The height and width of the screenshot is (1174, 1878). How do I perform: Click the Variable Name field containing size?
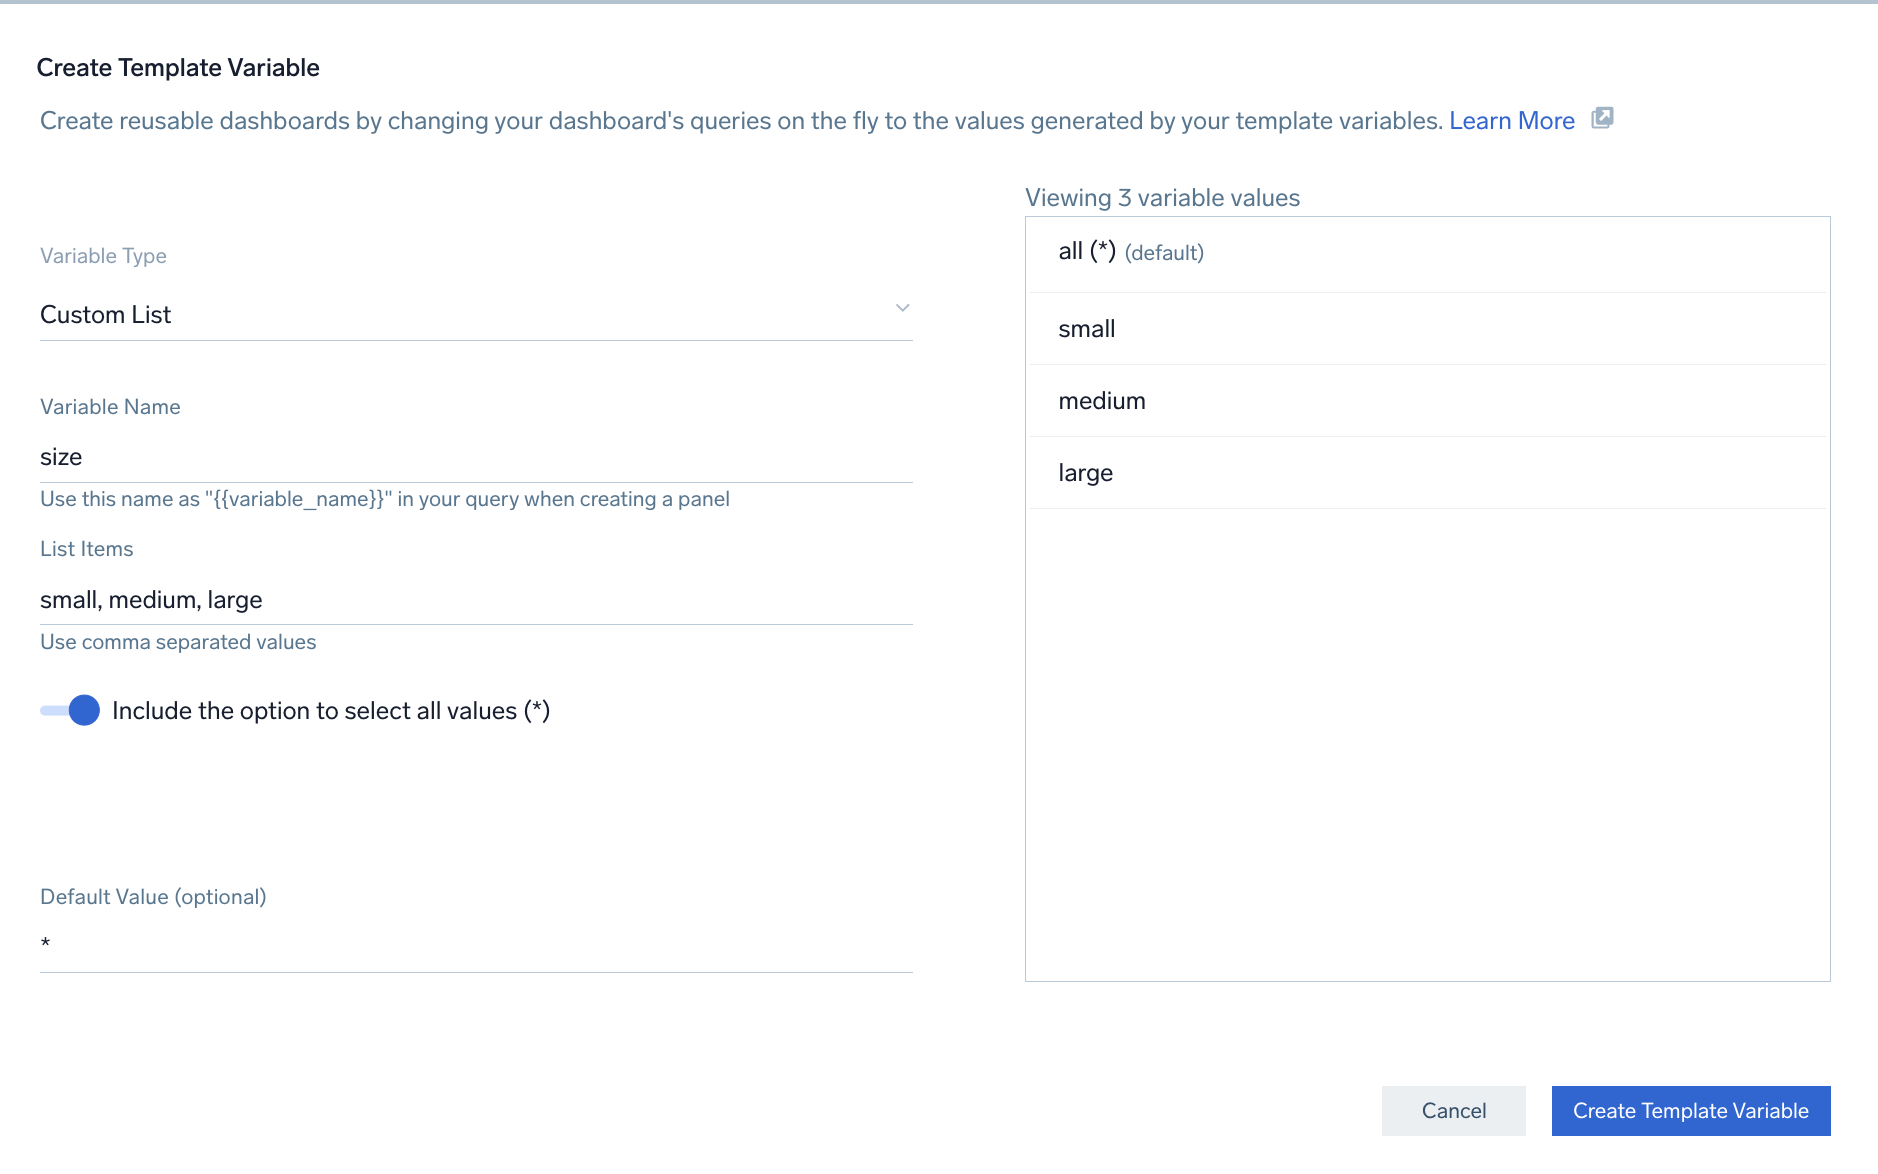click(475, 457)
